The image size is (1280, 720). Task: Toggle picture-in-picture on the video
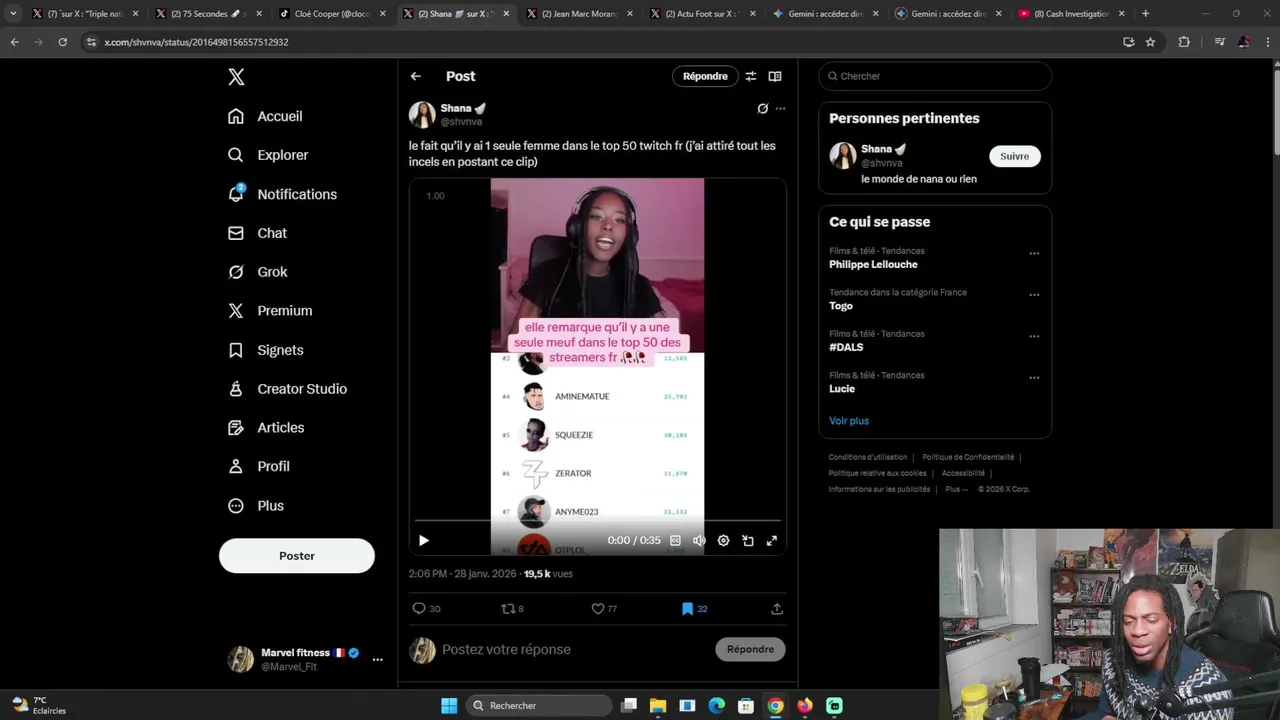pyautogui.click(x=748, y=541)
